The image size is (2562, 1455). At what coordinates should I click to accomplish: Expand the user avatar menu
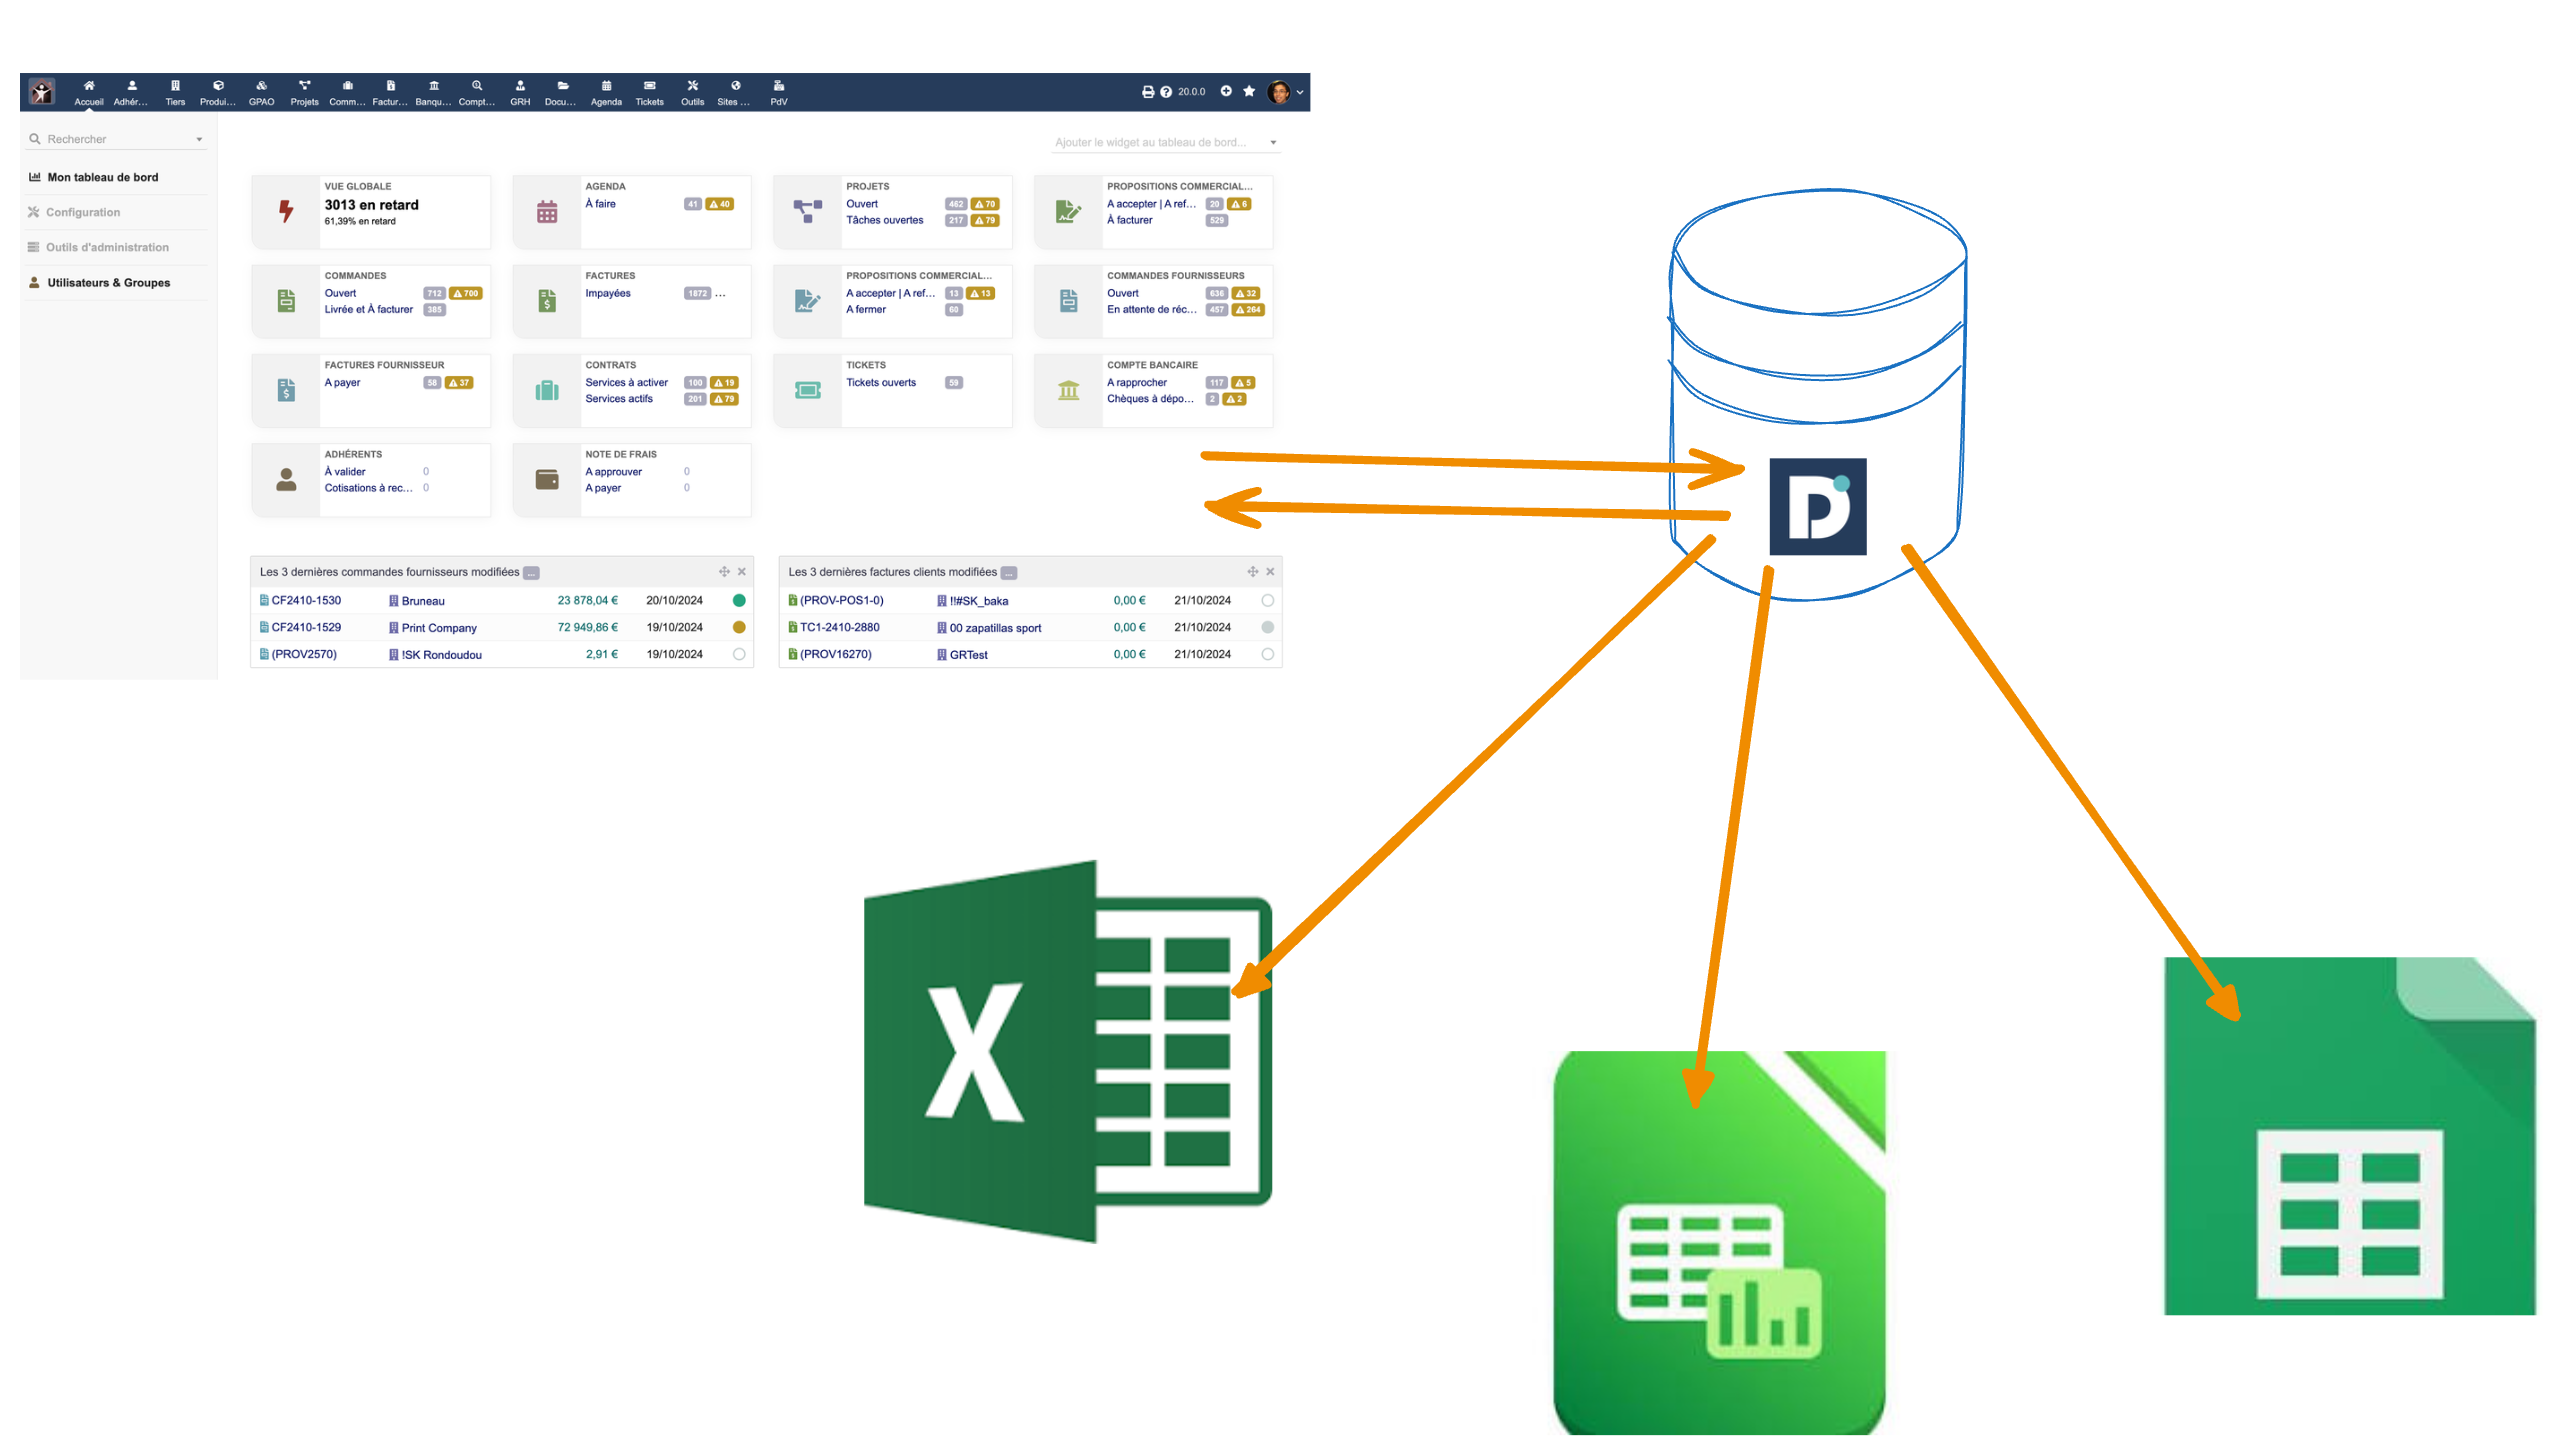tap(1284, 92)
